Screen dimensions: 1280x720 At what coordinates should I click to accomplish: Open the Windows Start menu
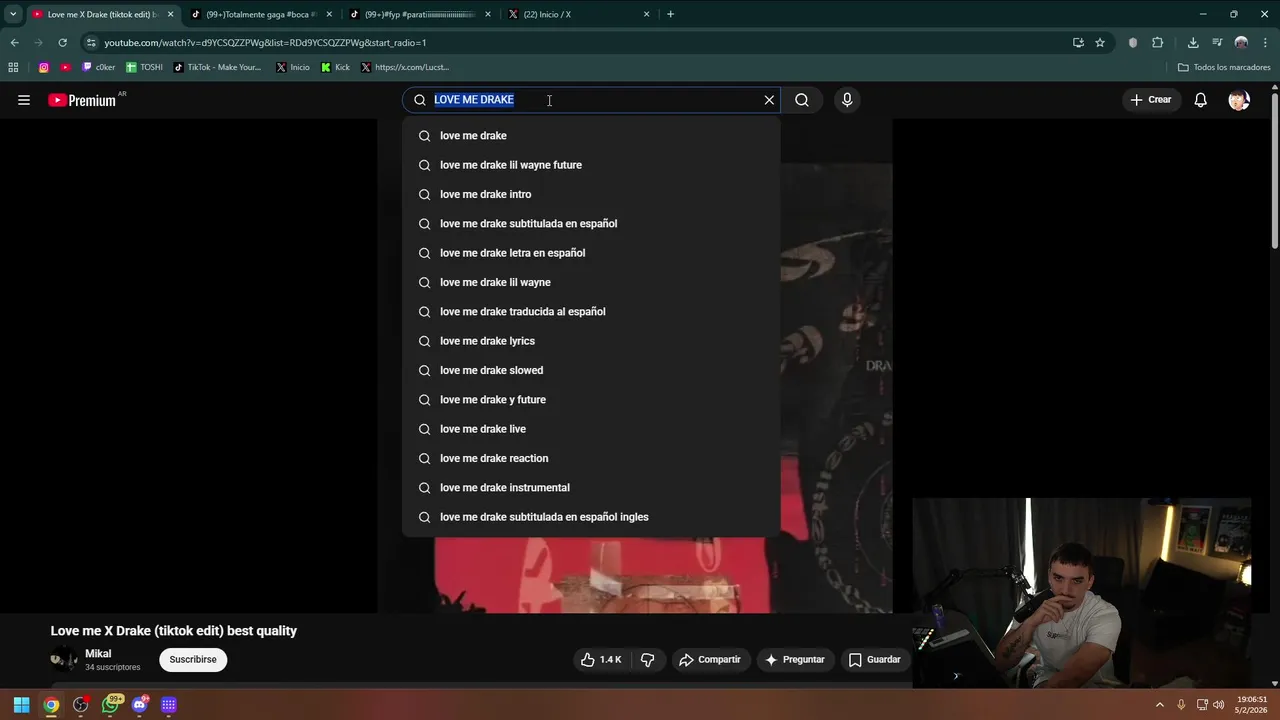click(21, 705)
